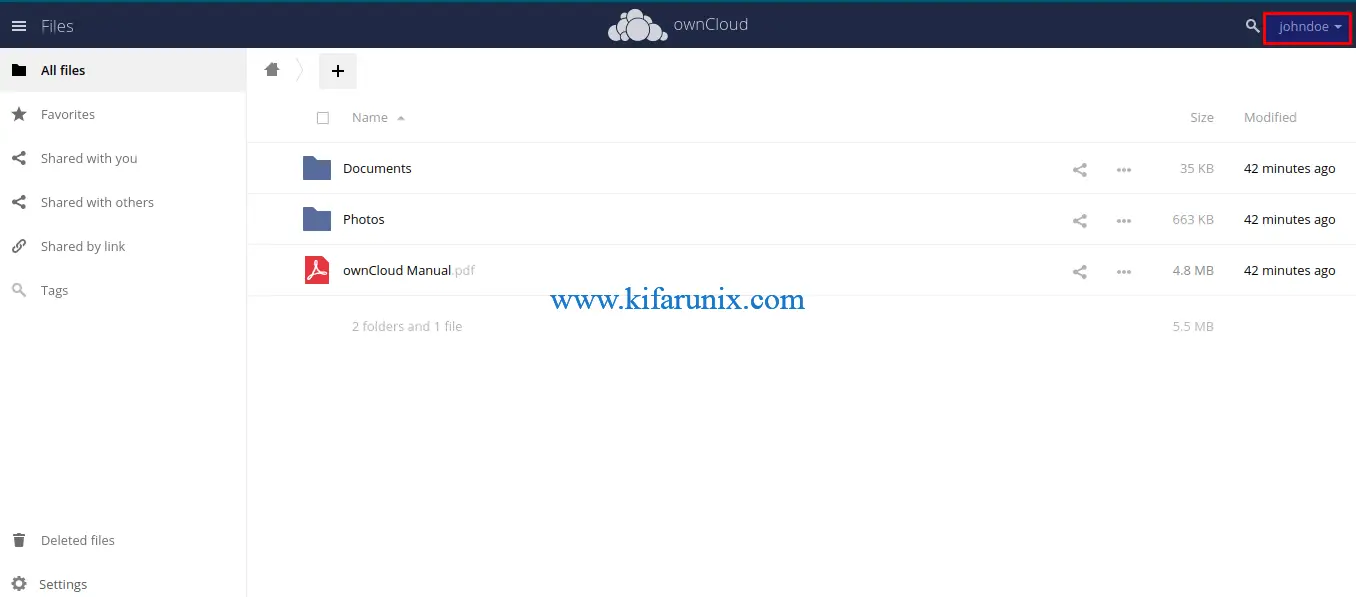Expand the johndoe user dropdown
The image size is (1356, 597).
click(x=1310, y=27)
